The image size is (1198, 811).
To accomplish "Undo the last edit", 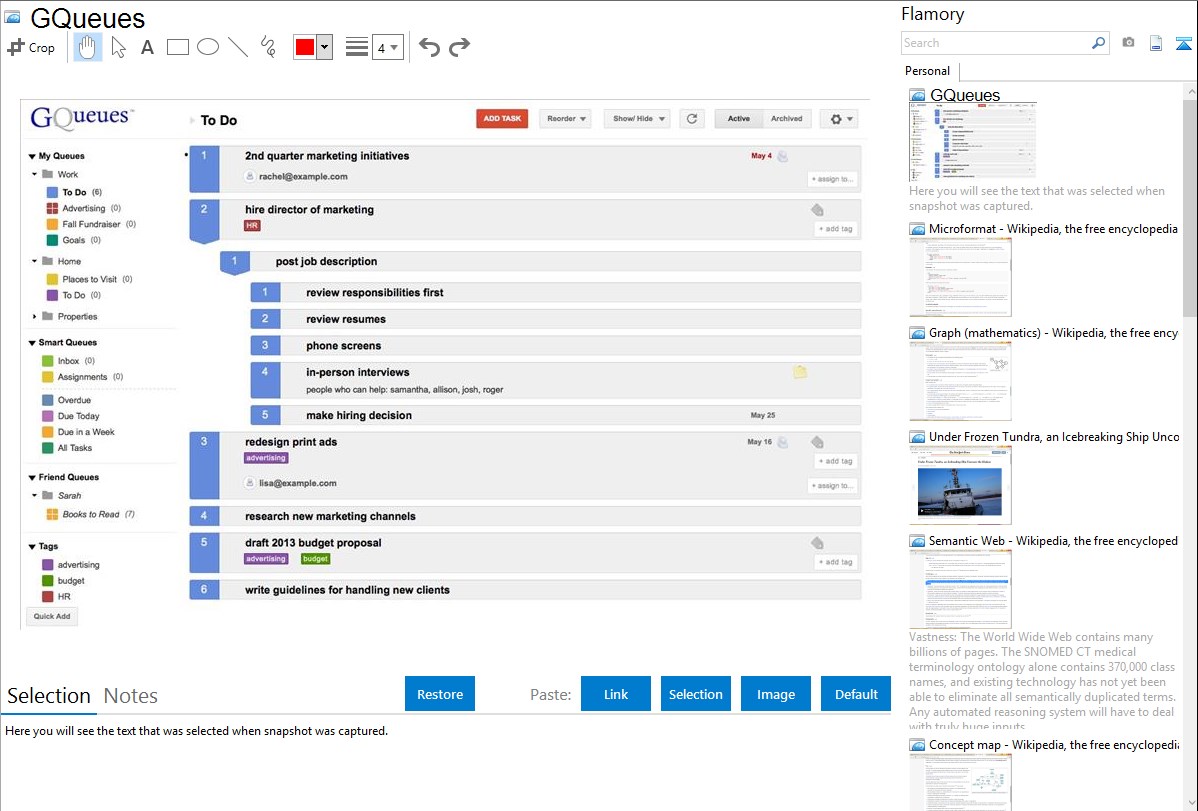I will coord(429,47).
